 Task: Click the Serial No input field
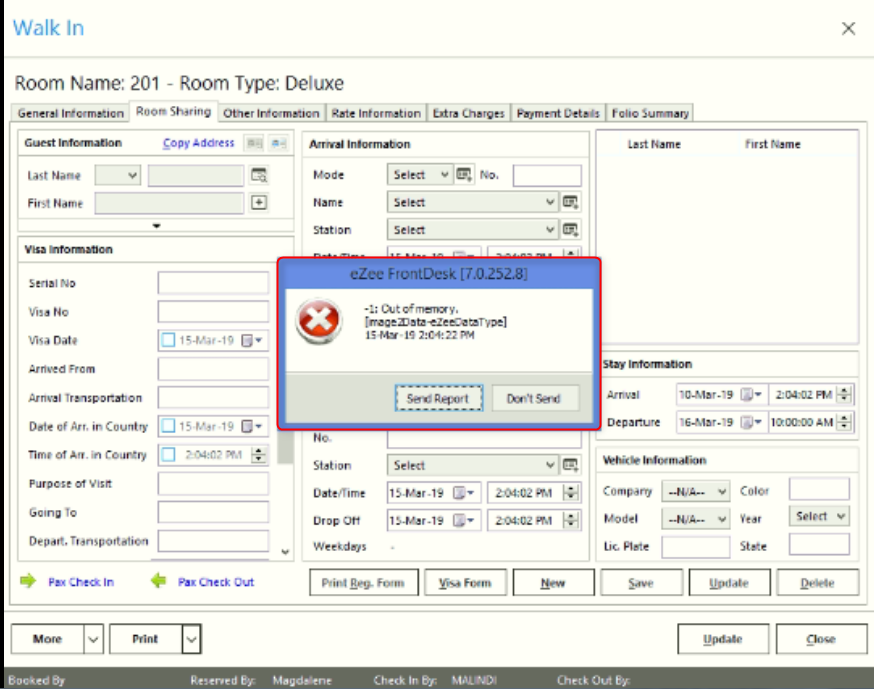[213, 283]
